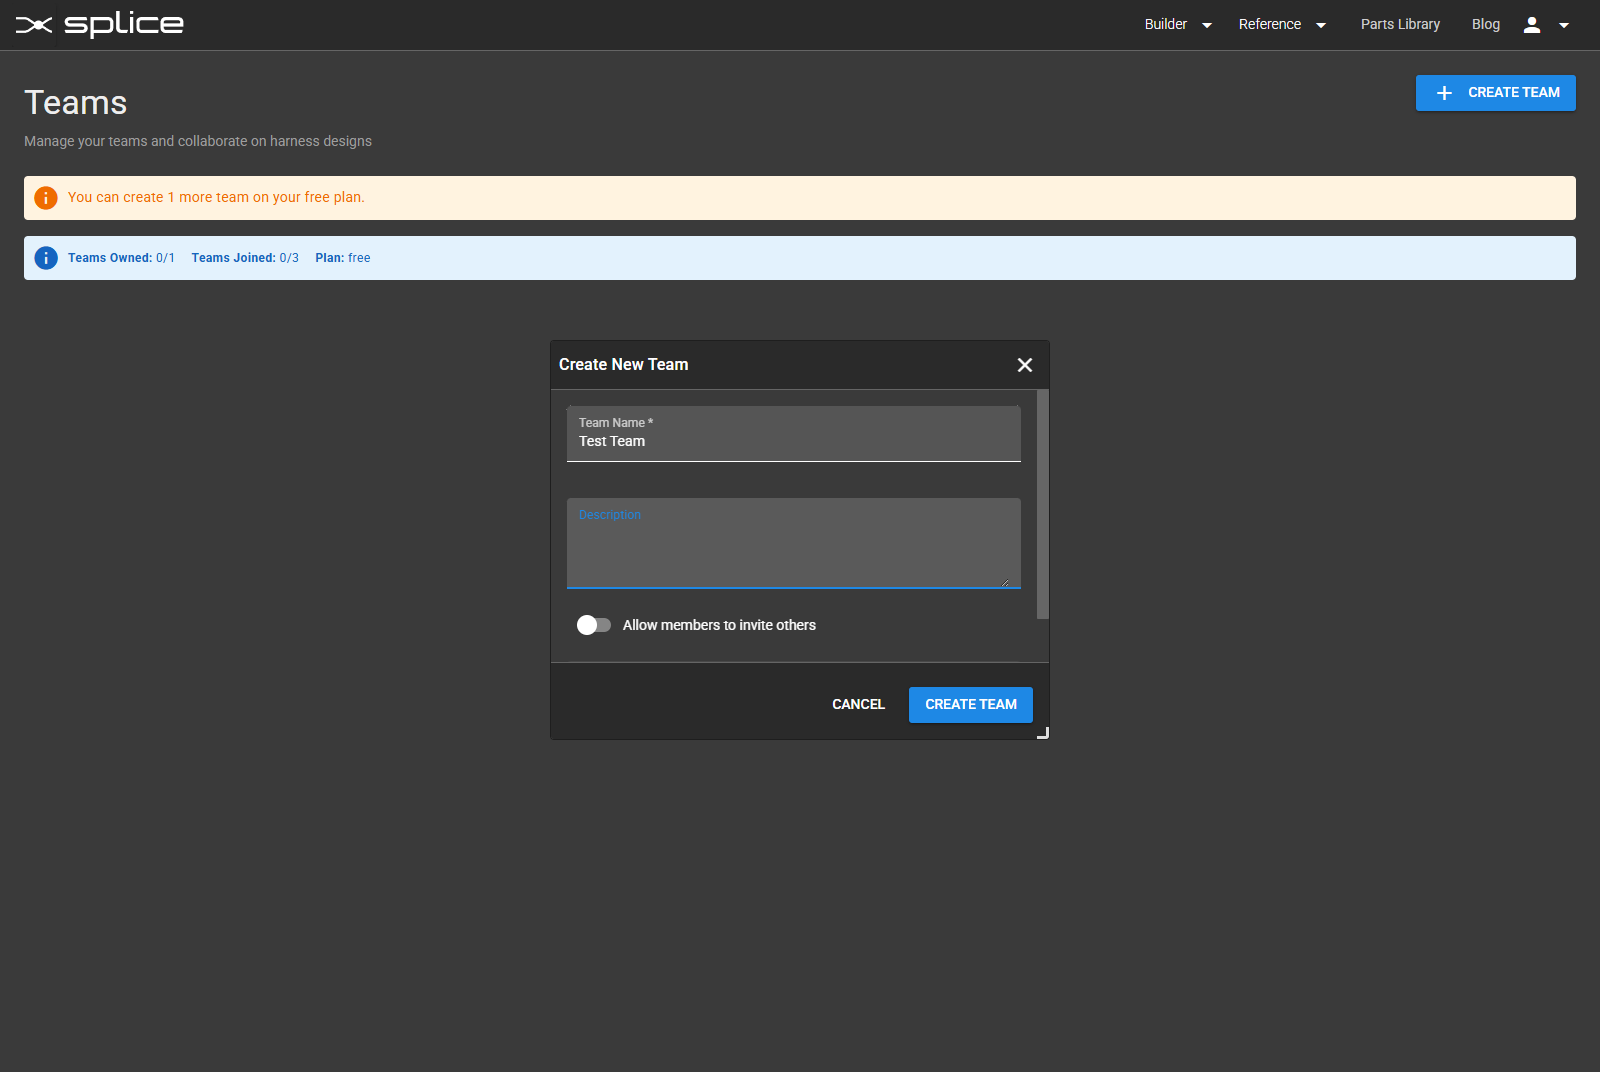The width and height of the screenshot is (1600, 1072).
Task: Expand the Builder dropdown
Action: [1177, 24]
